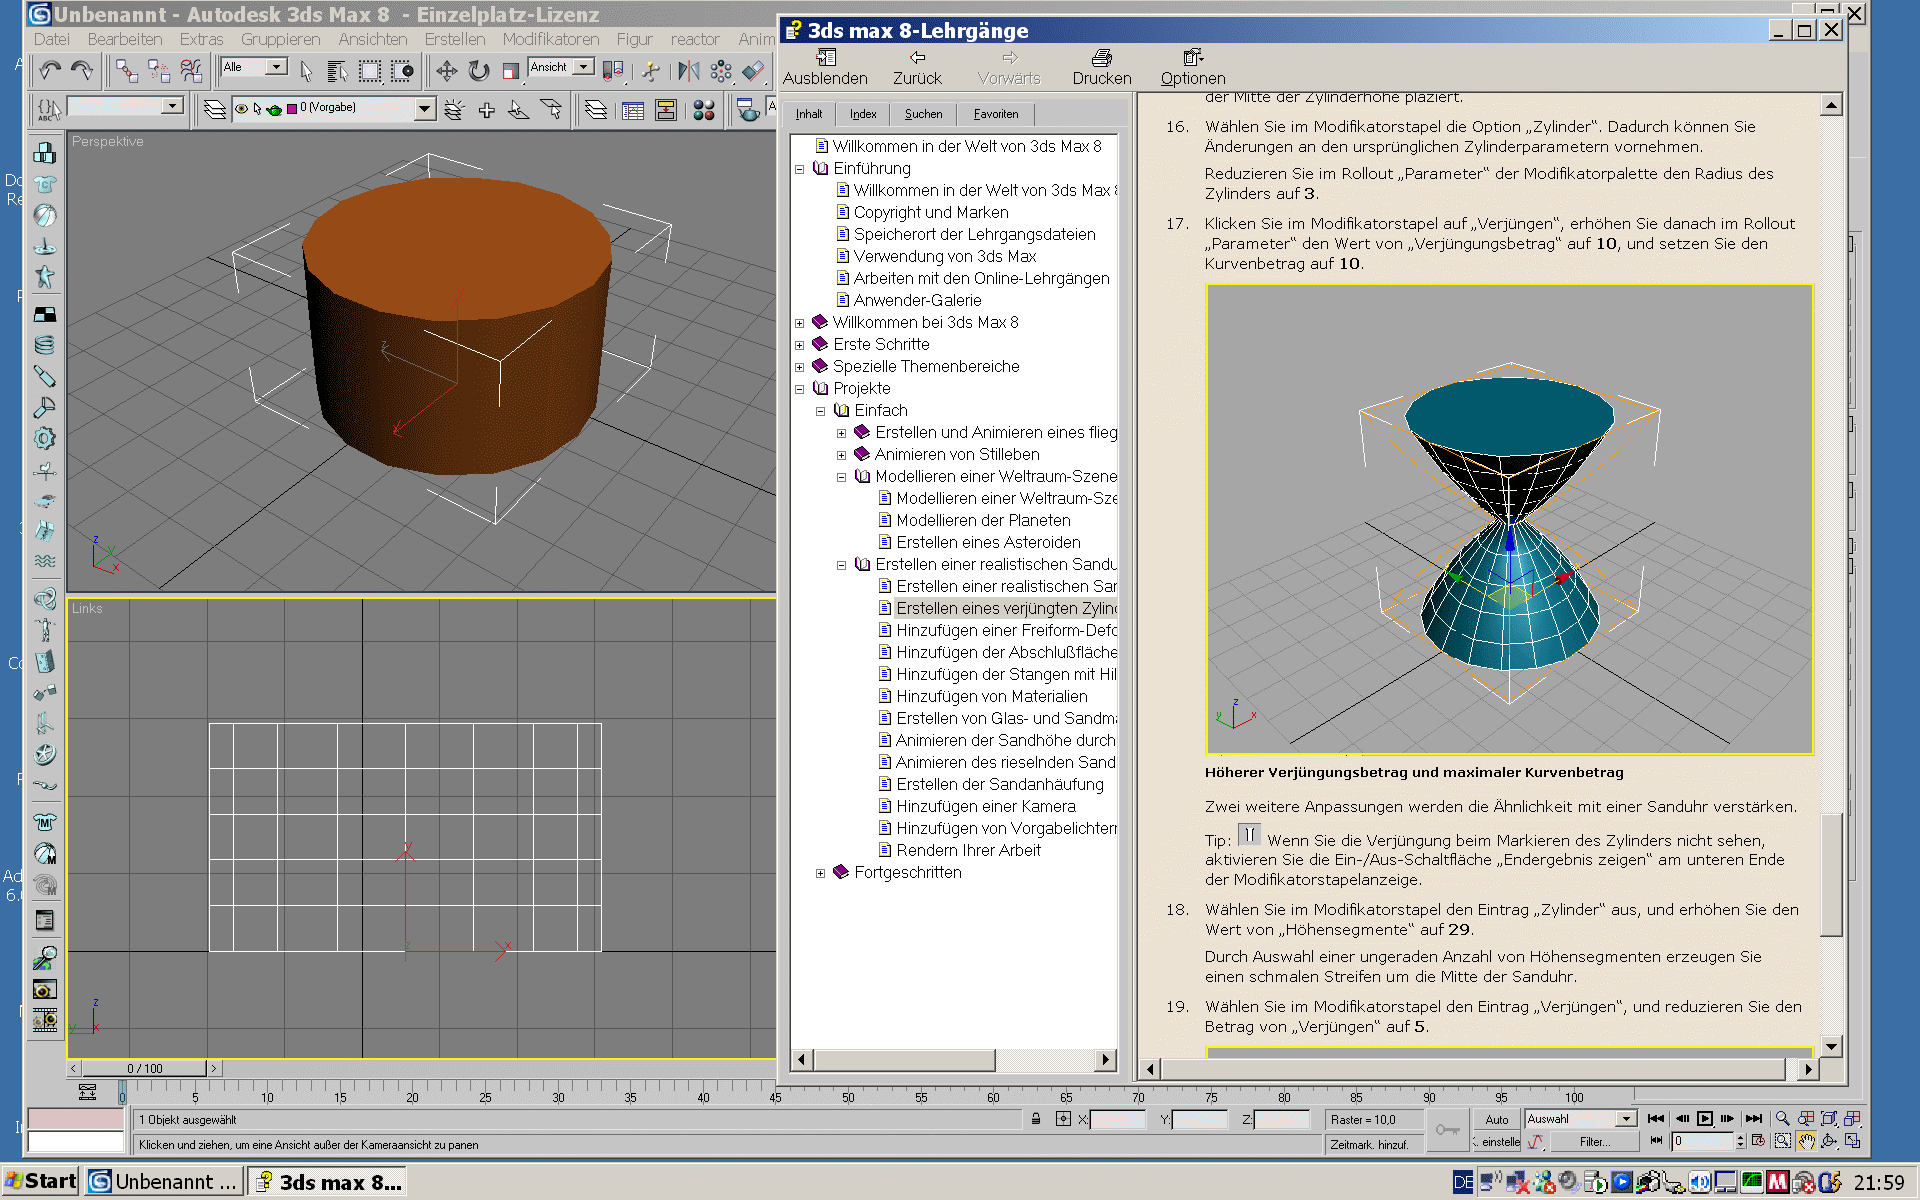Open Rendern Ihrer Arbeit topic
The width and height of the screenshot is (1920, 1200).
pos(968,851)
